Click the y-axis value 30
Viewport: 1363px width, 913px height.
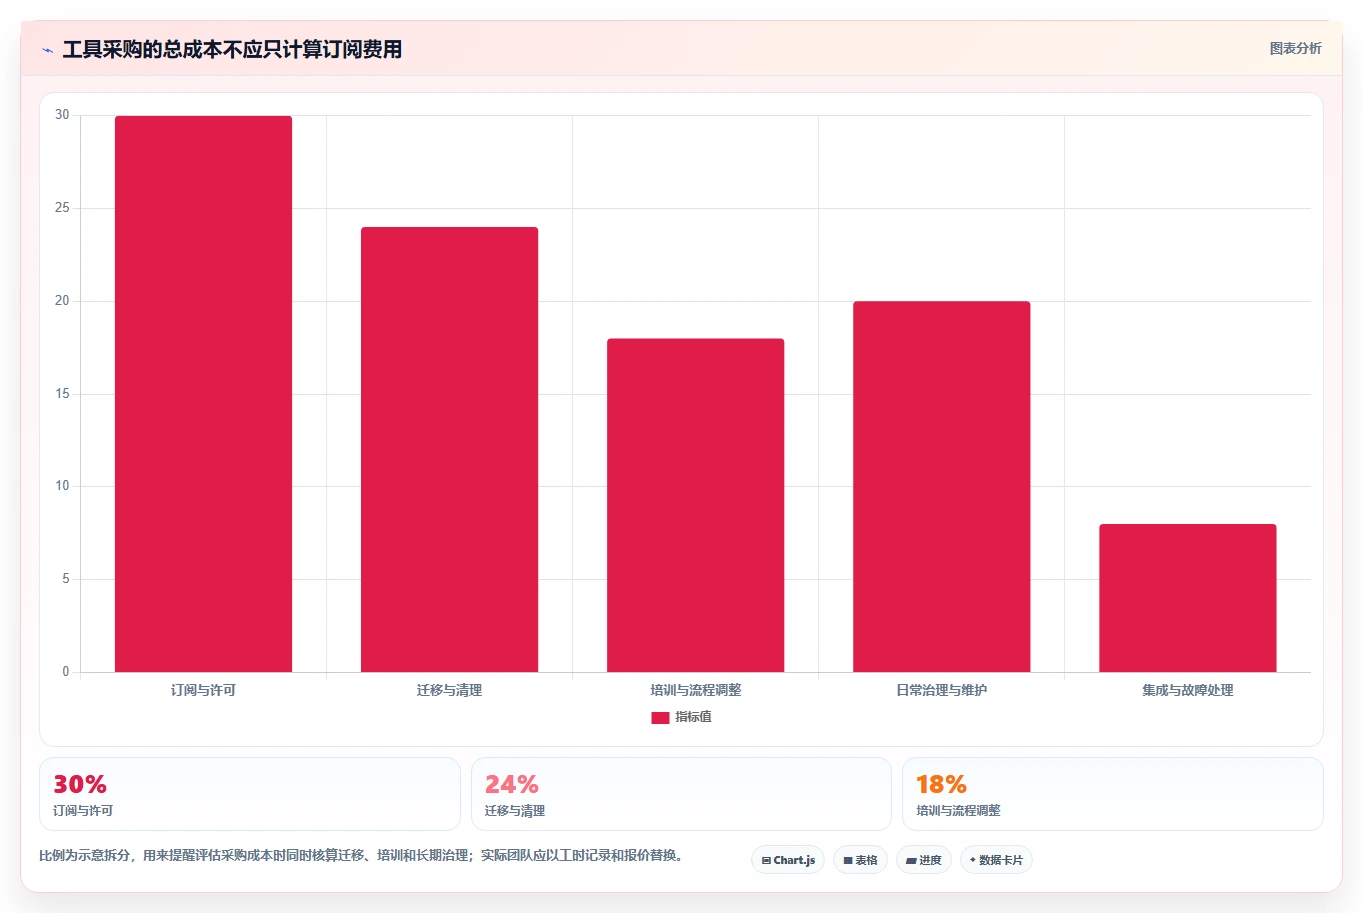tap(63, 115)
